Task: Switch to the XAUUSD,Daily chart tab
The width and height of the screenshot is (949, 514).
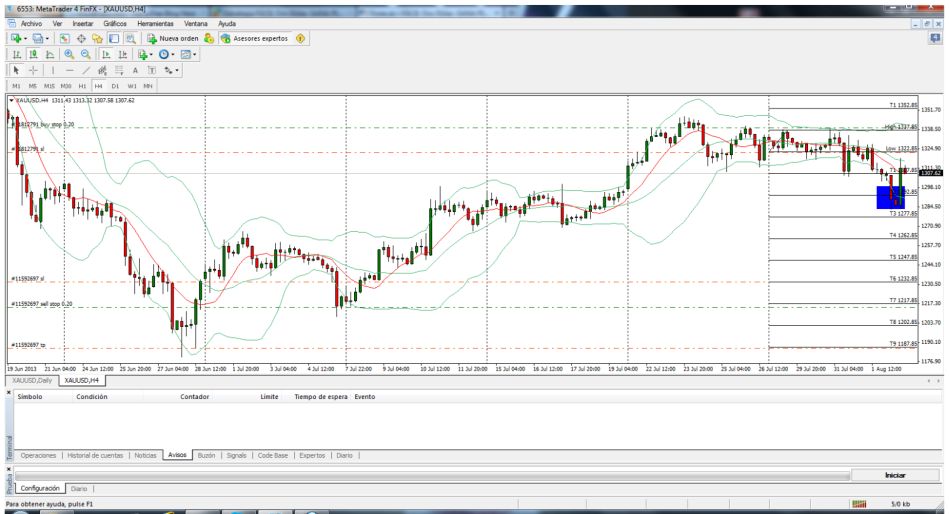Action: click(31, 381)
